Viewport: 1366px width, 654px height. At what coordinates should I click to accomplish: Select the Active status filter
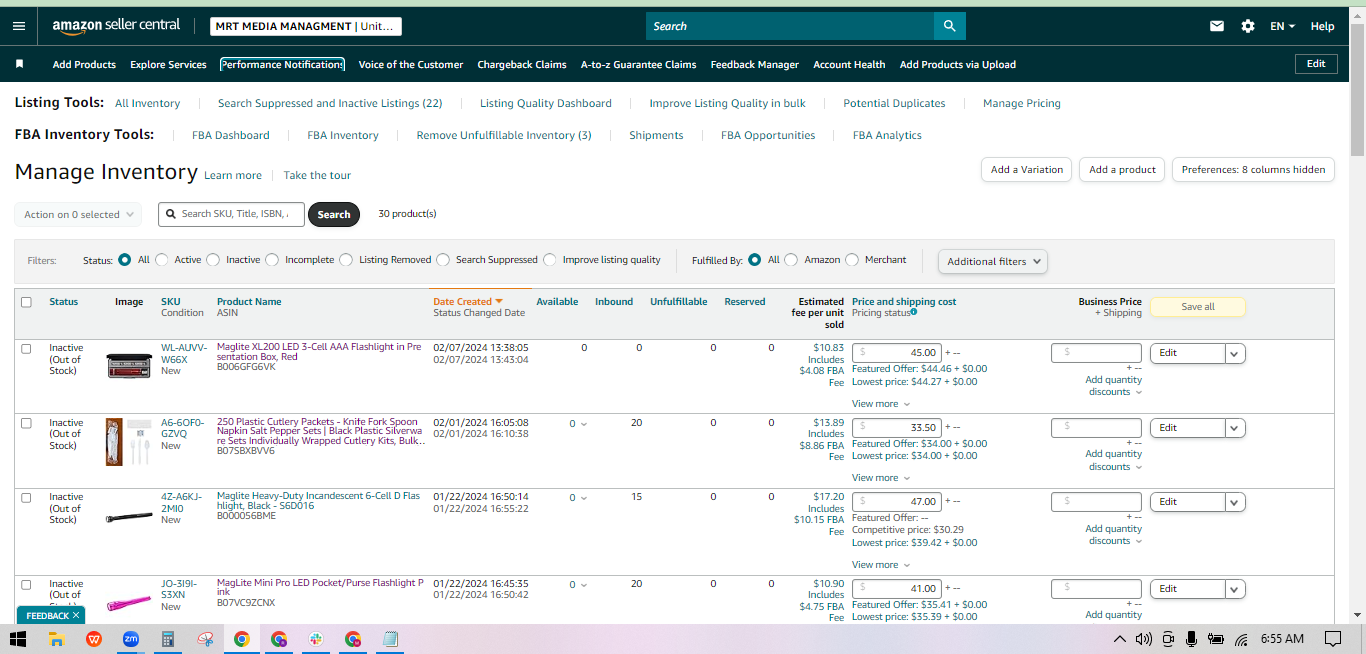pos(162,260)
